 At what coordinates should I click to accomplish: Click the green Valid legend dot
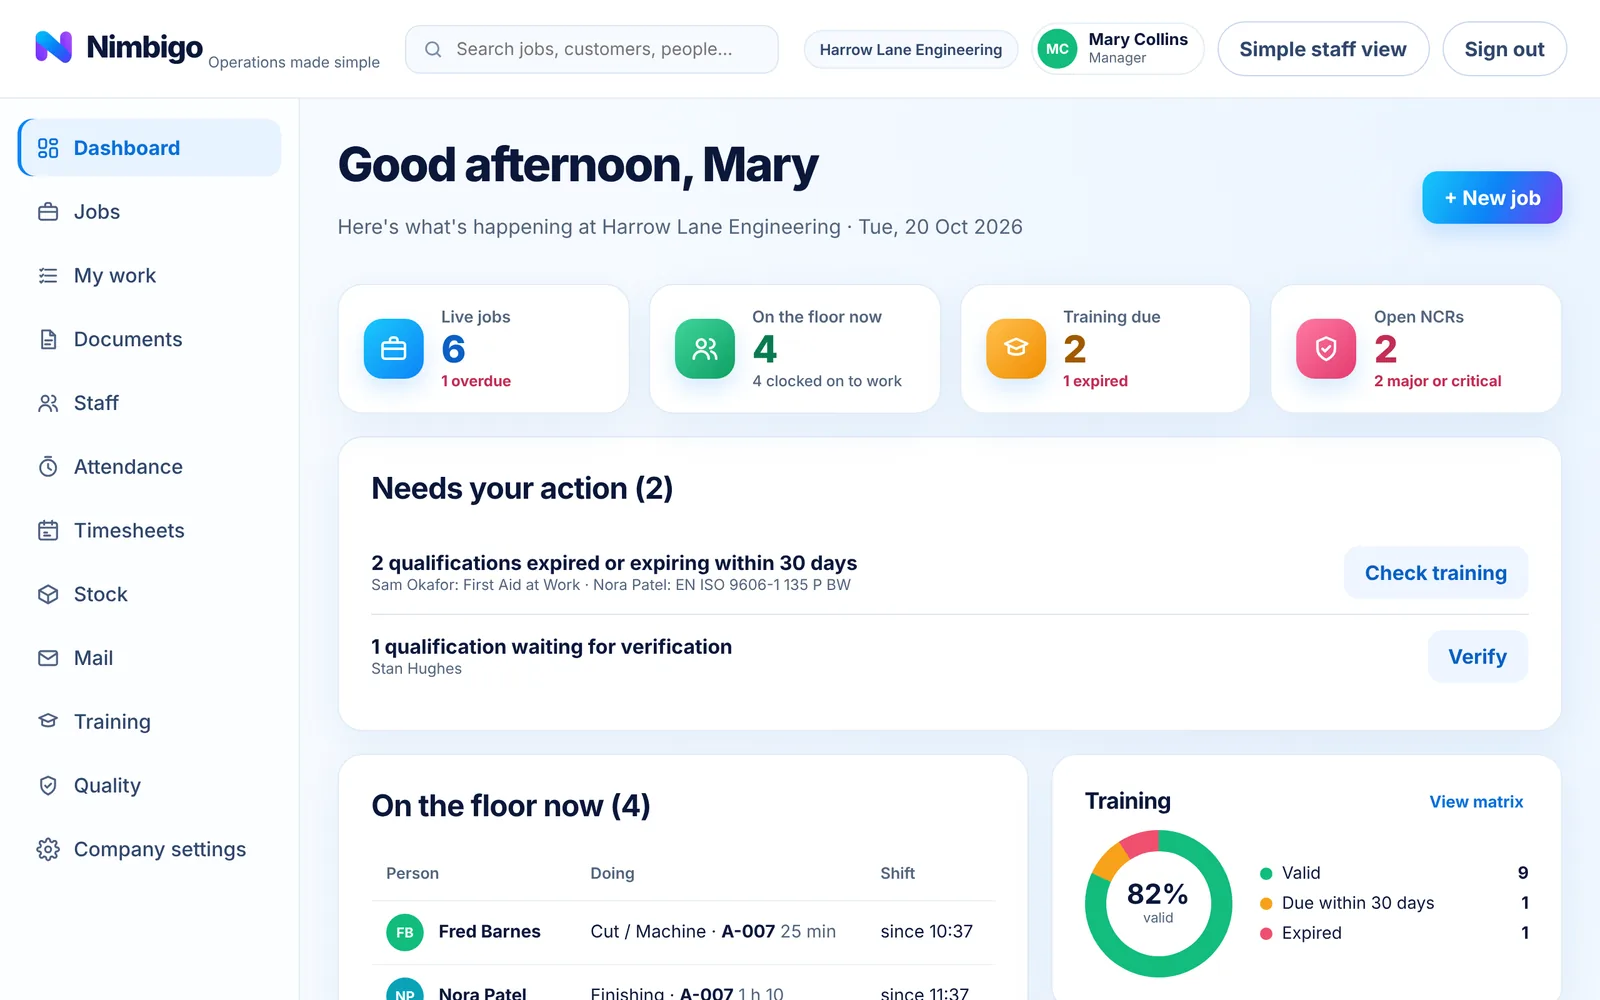point(1266,873)
